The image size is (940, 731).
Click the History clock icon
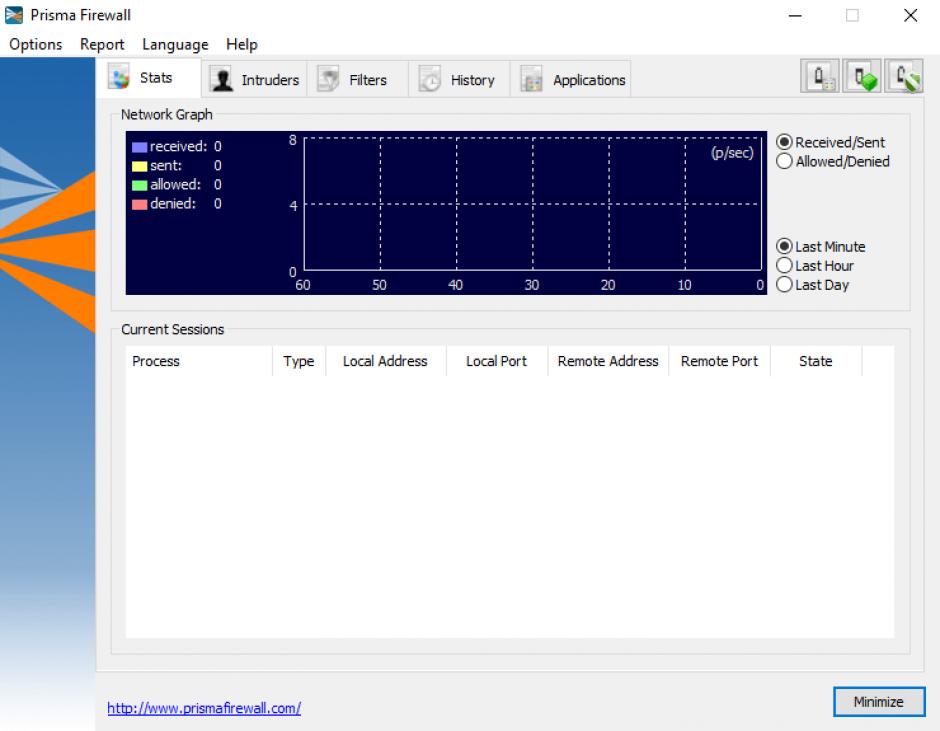[x=430, y=80]
